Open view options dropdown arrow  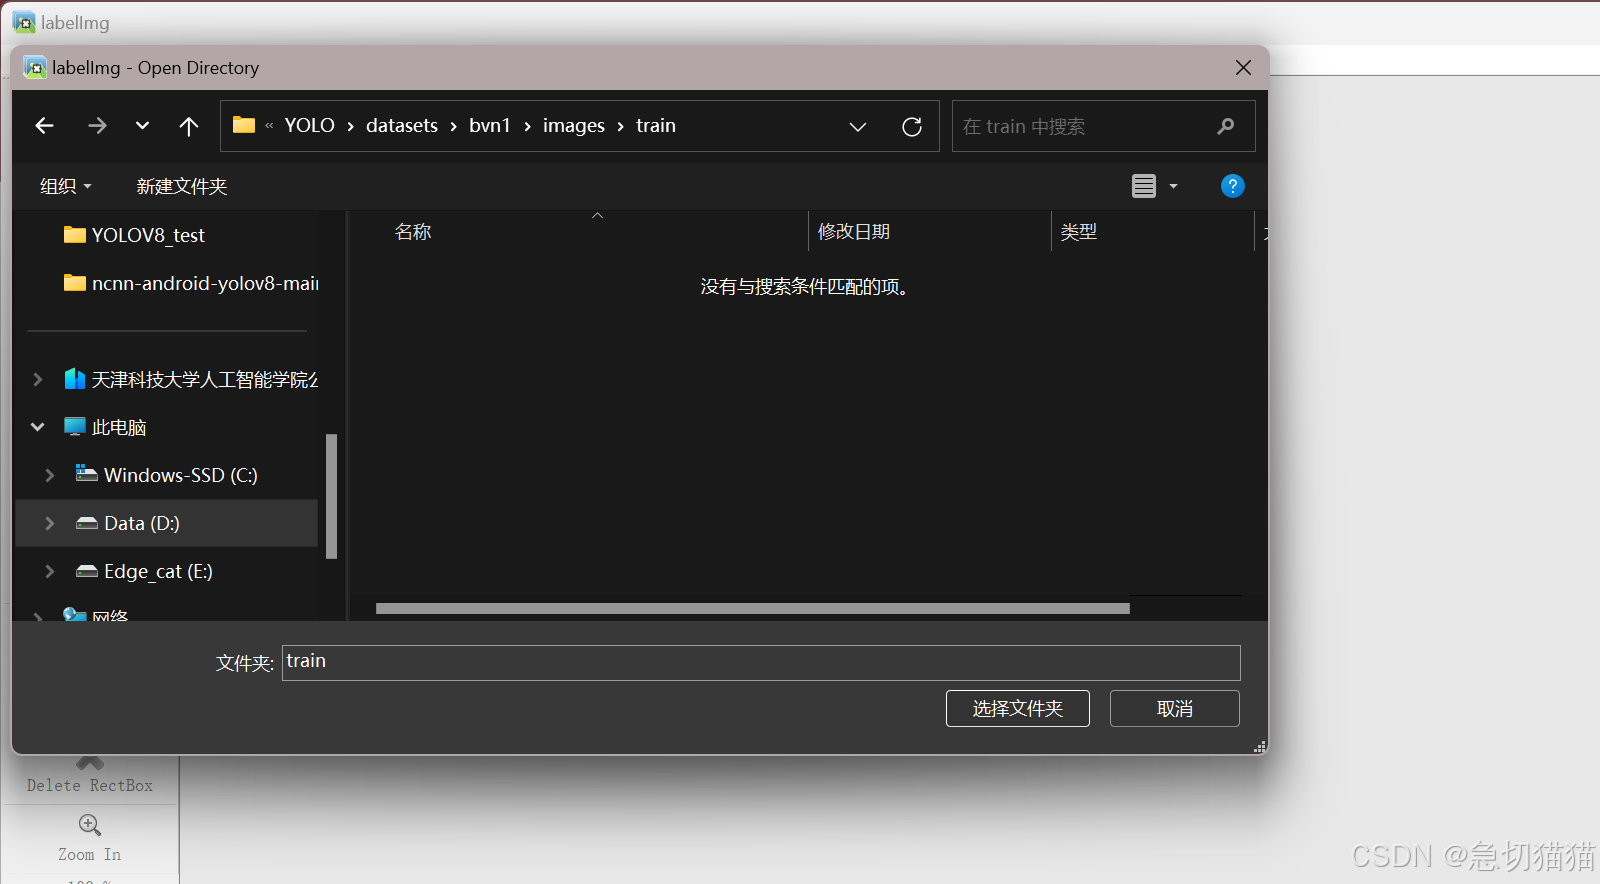[1174, 187]
